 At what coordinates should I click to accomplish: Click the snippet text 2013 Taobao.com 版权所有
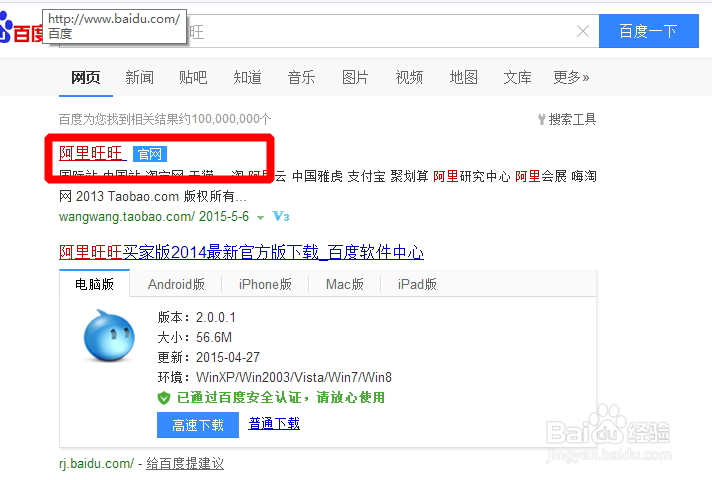pyautogui.click(x=161, y=197)
